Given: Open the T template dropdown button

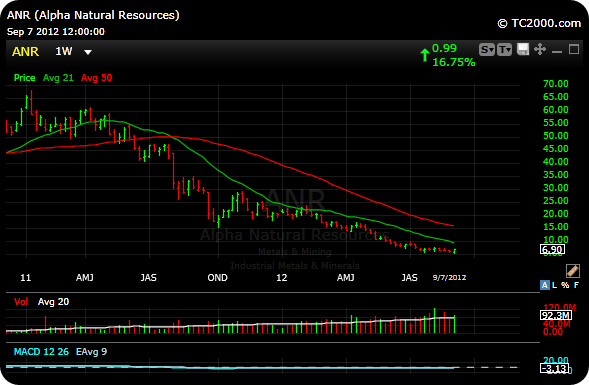Looking at the screenshot, I should point(504,50).
